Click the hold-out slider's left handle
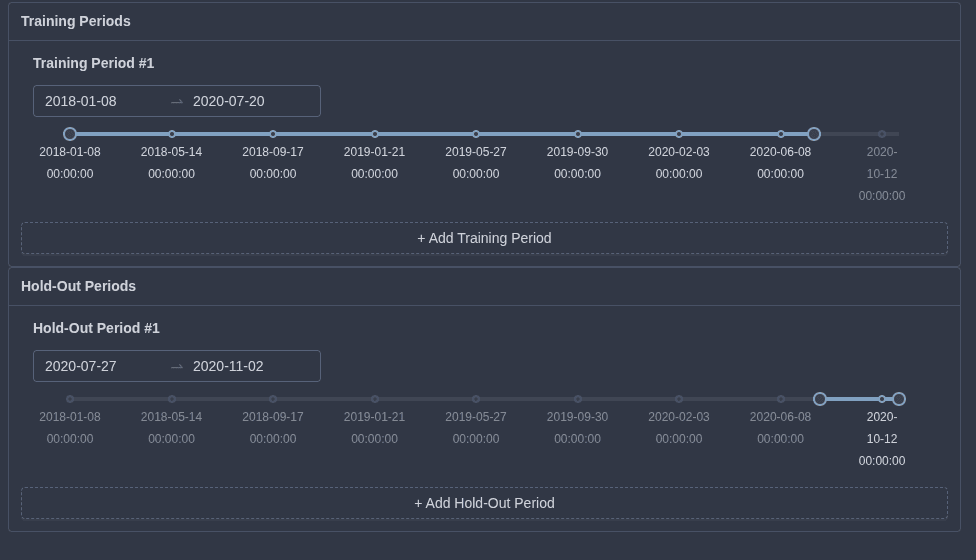 pos(820,399)
